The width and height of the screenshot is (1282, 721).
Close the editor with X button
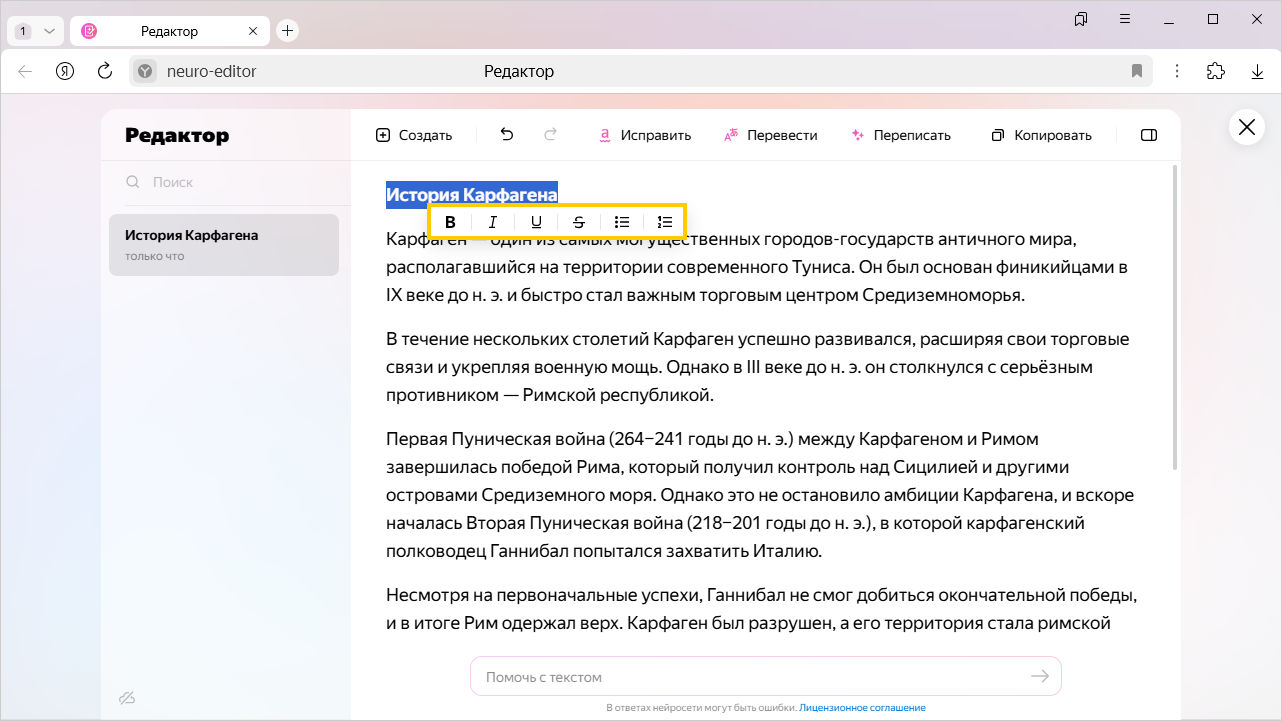click(1246, 127)
